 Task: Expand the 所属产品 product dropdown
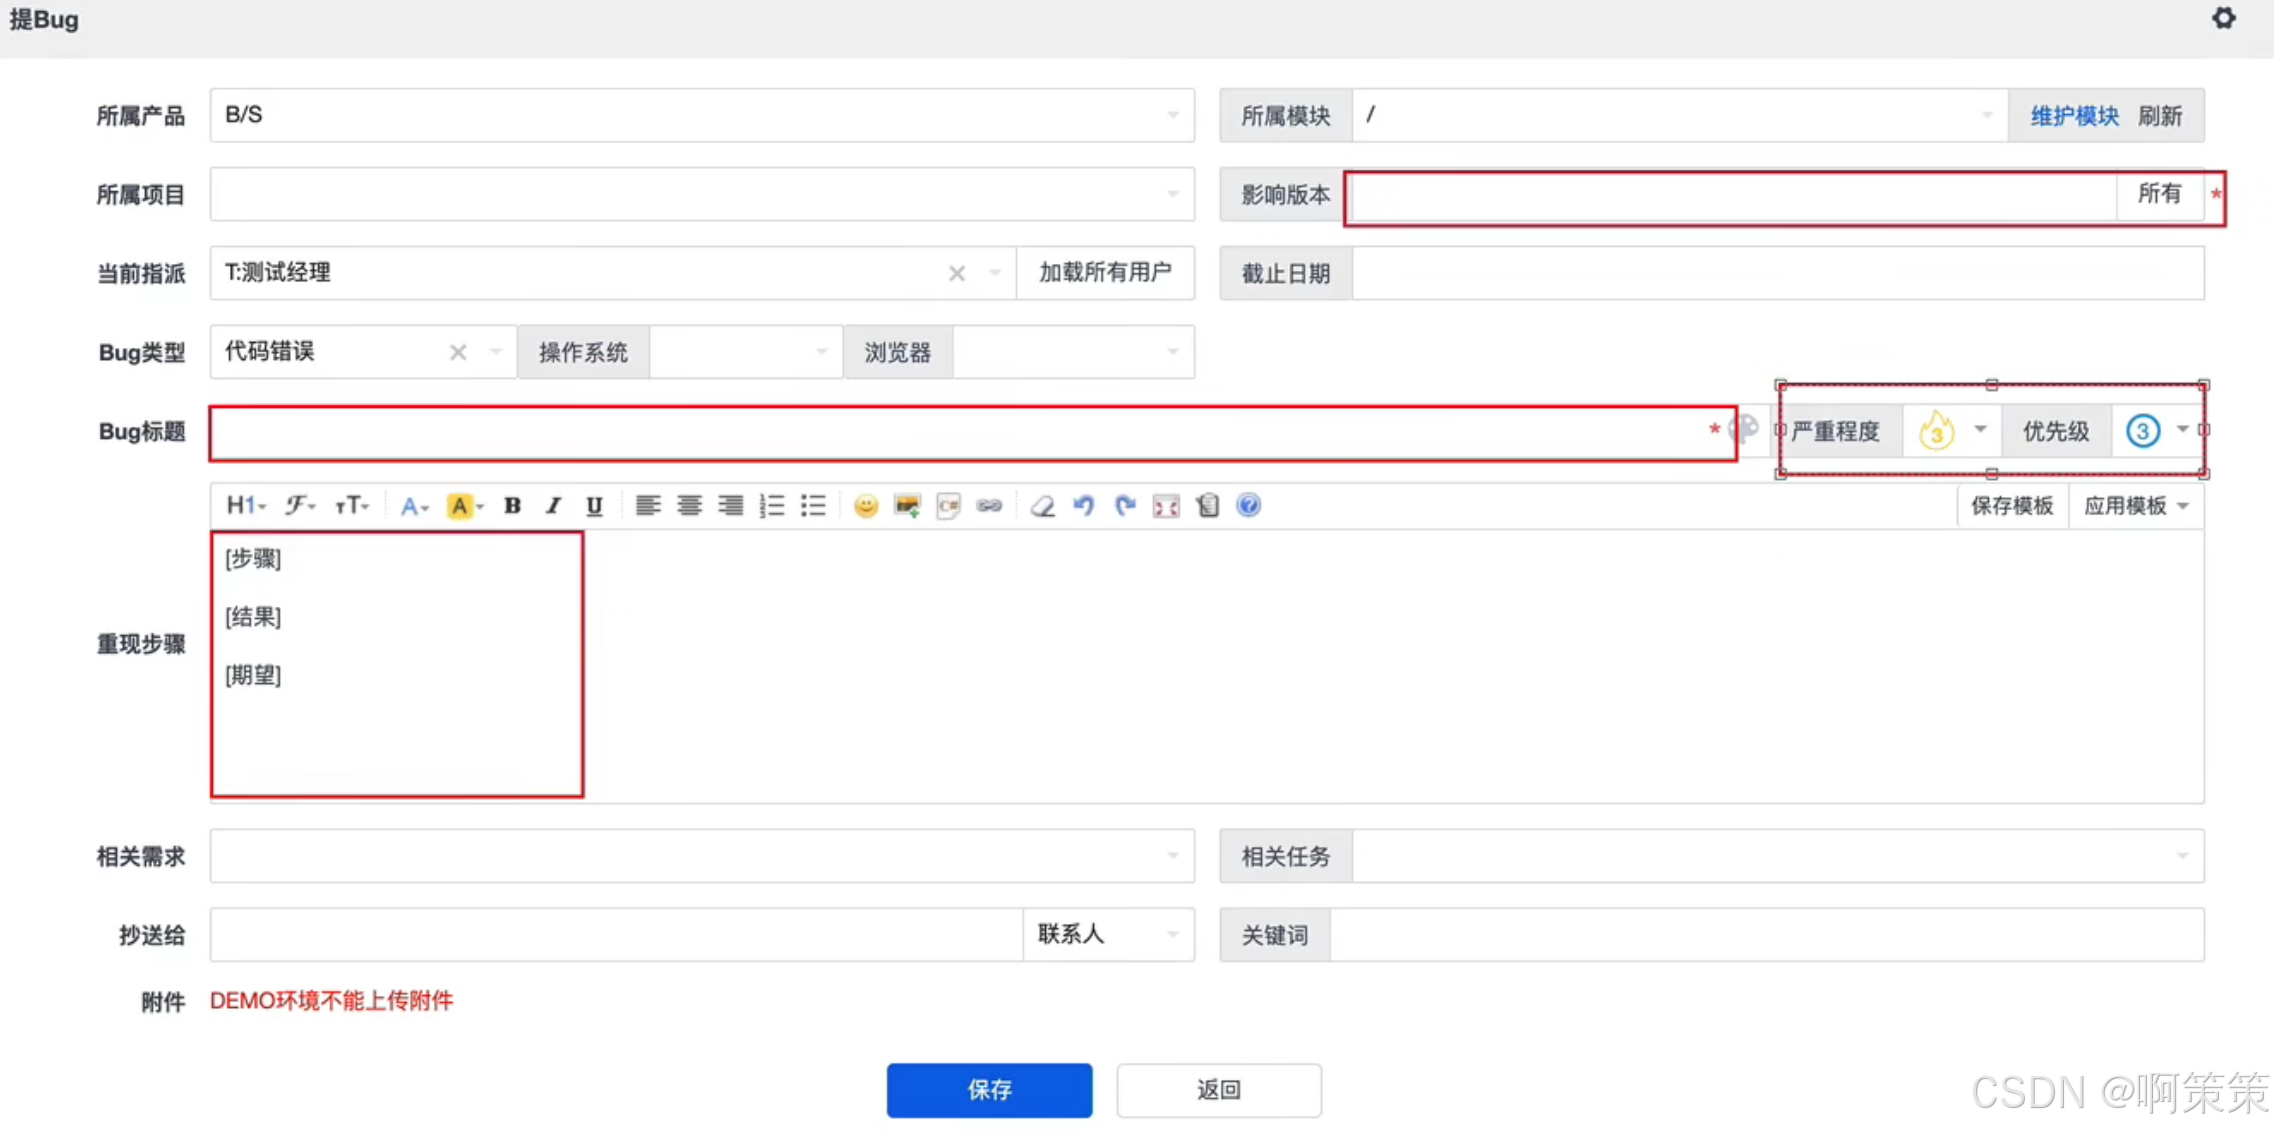[1174, 115]
